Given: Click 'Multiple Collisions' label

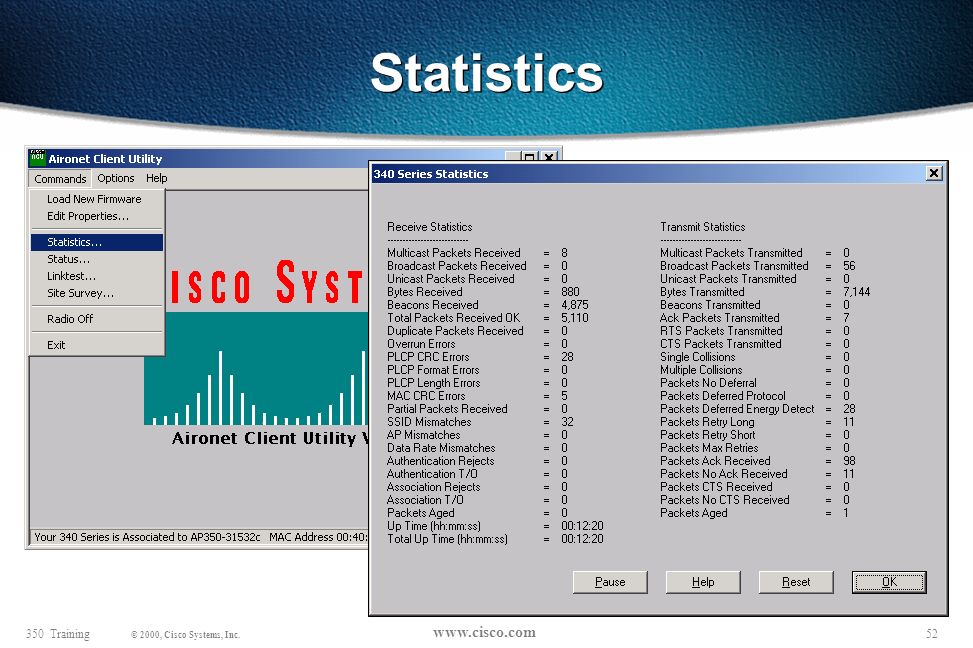Looking at the screenshot, I should (x=701, y=370).
